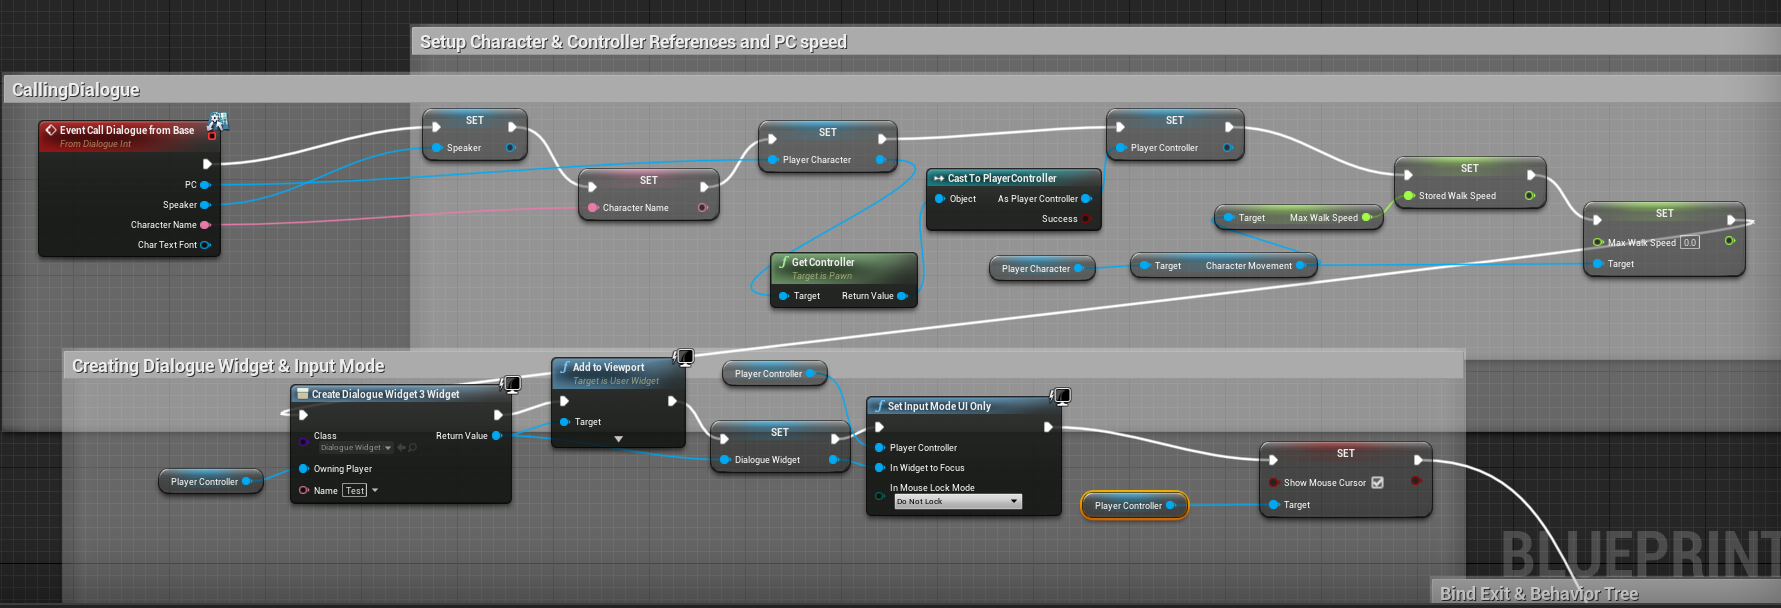Select the Setup Character & Controller References comment title
Viewport: 1781px width, 608px height.
click(x=633, y=42)
